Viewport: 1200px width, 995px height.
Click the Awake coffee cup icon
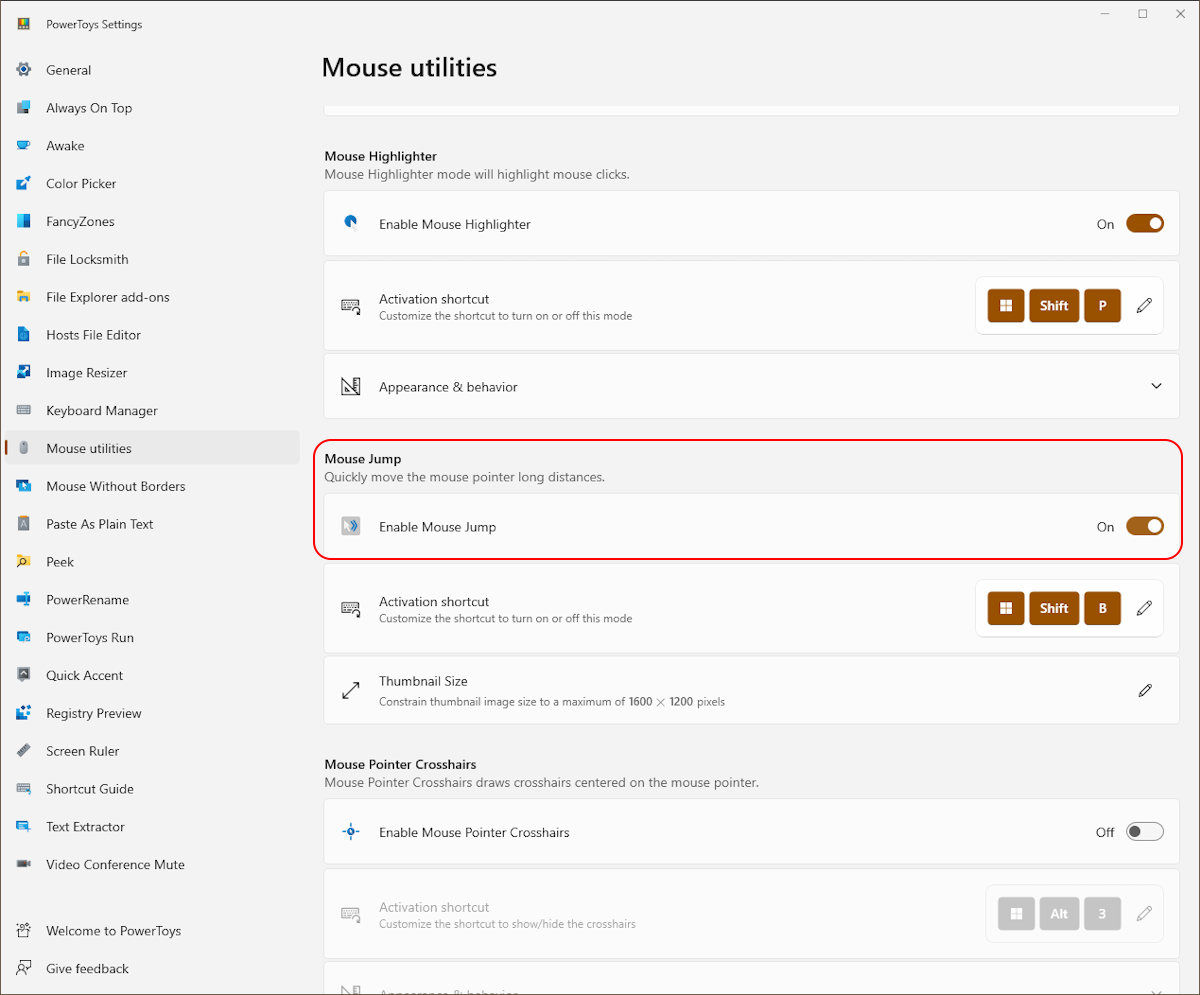[x=24, y=146]
